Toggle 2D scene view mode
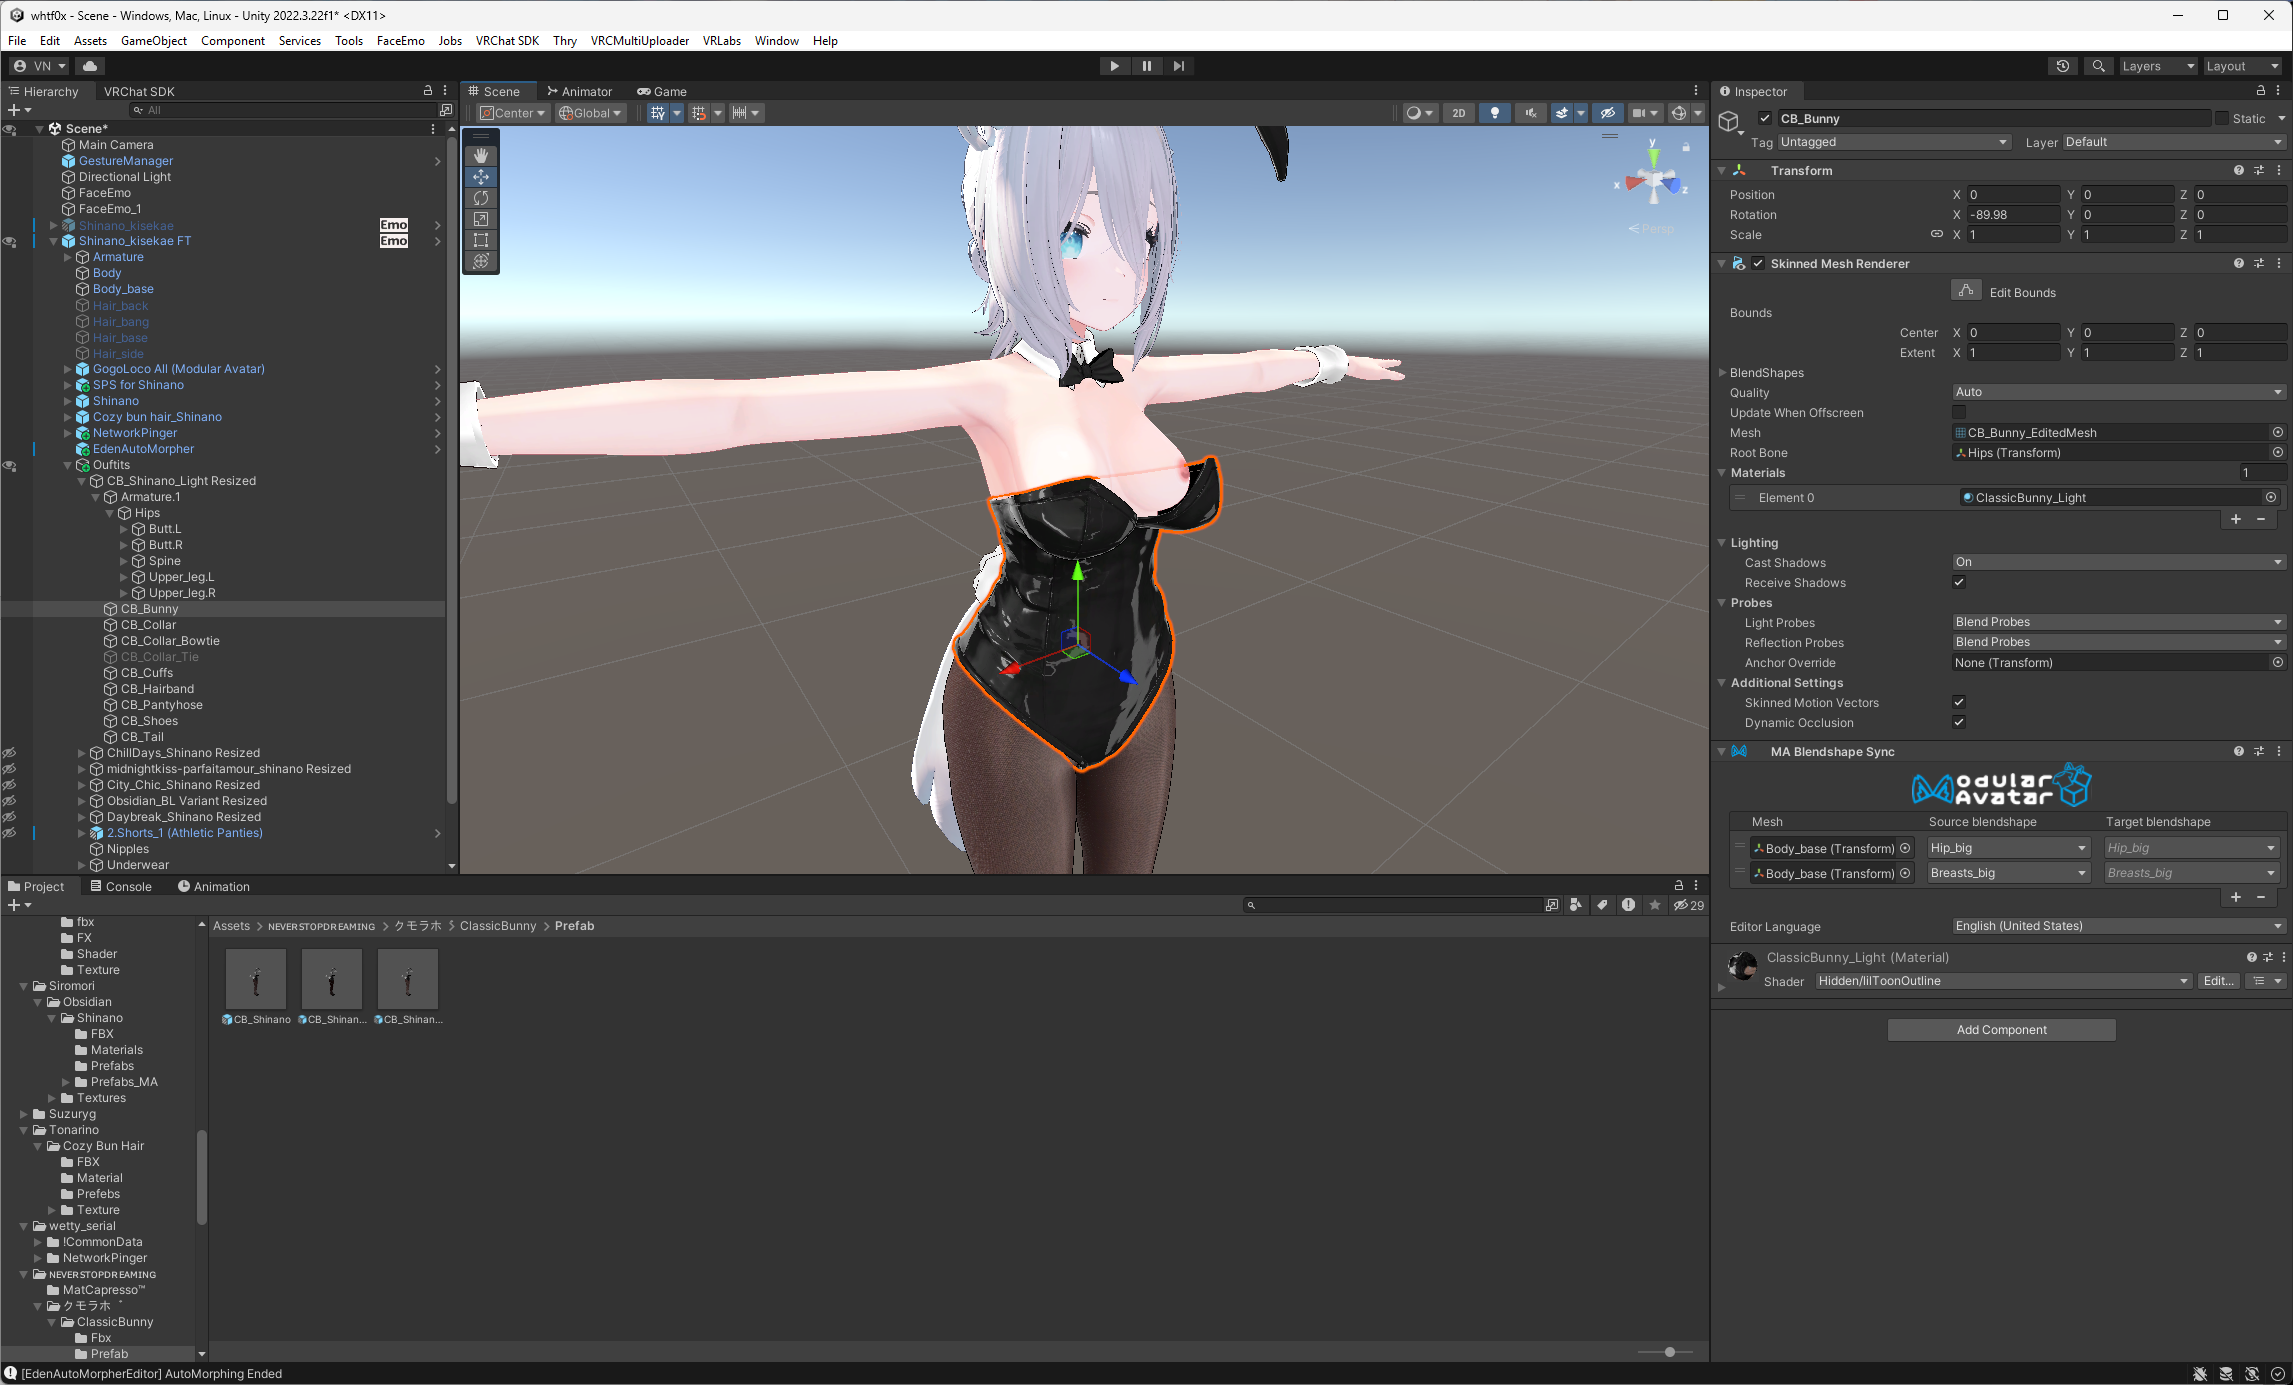This screenshot has height=1385, width=2293. coord(1459,113)
